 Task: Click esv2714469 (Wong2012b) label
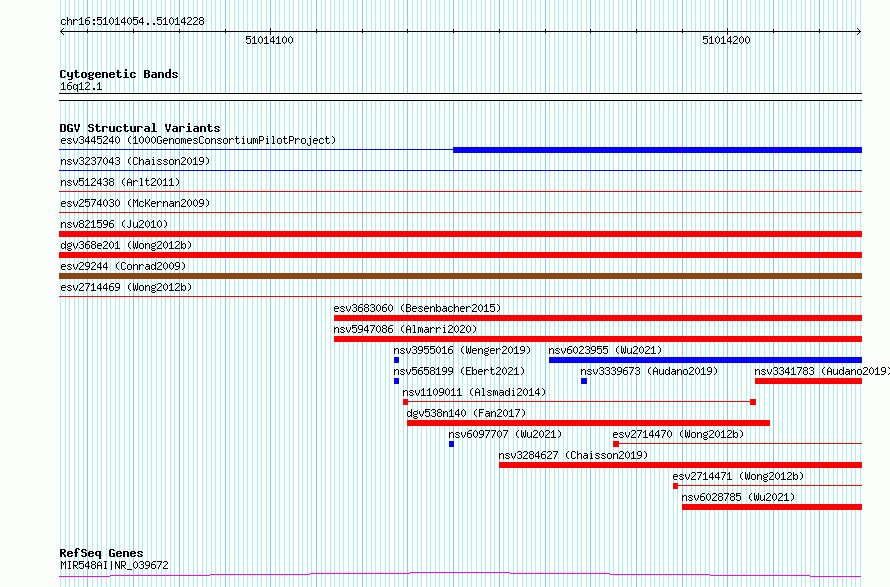click(x=126, y=287)
